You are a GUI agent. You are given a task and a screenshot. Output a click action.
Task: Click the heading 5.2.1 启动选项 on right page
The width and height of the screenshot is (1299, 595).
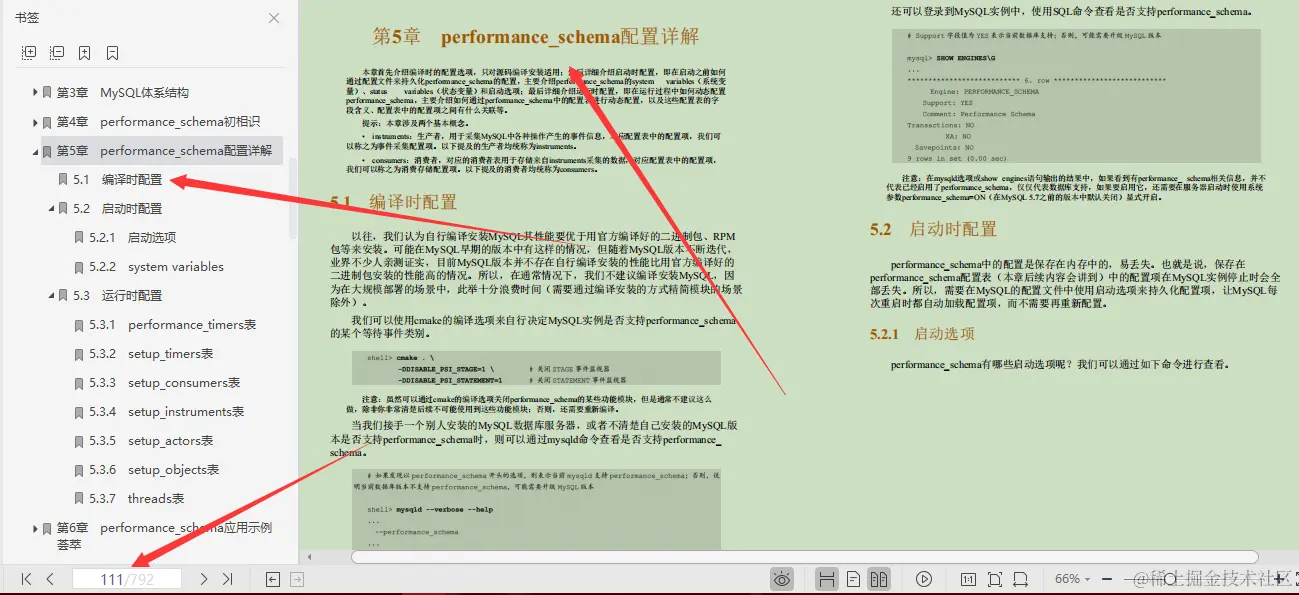(x=922, y=334)
